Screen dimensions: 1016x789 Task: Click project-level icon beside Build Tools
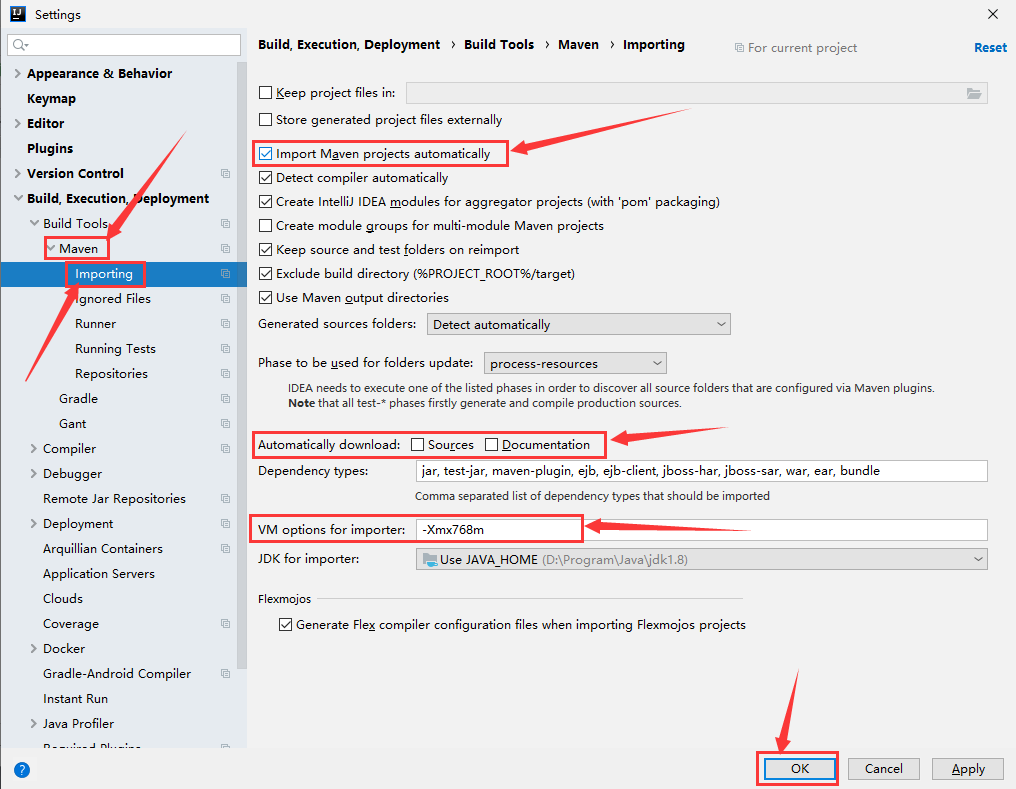[x=225, y=223]
